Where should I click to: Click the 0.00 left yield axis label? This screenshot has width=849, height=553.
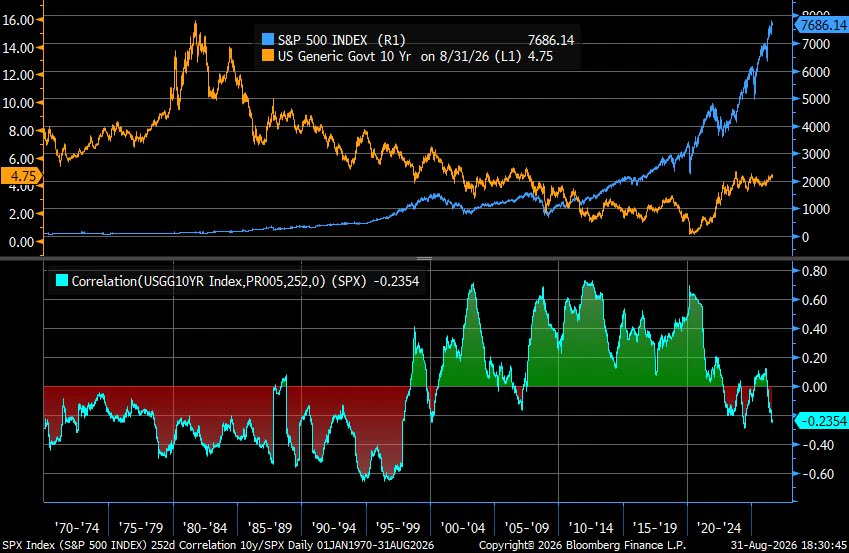(x=22, y=242)
